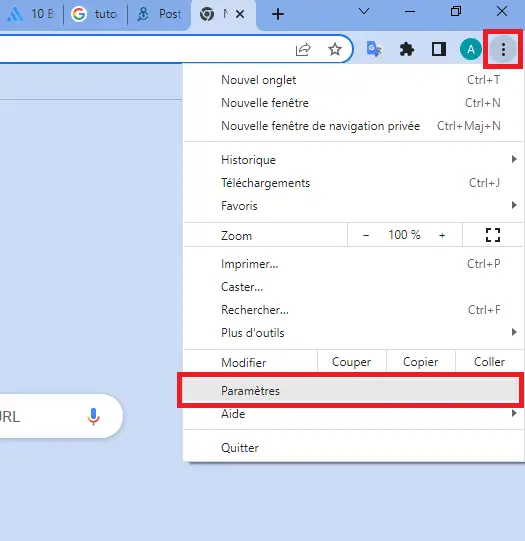The image size is (525, 541).
Task: Enter fullscreen mode icon in Zoom row
Action: tap(493, 235)
